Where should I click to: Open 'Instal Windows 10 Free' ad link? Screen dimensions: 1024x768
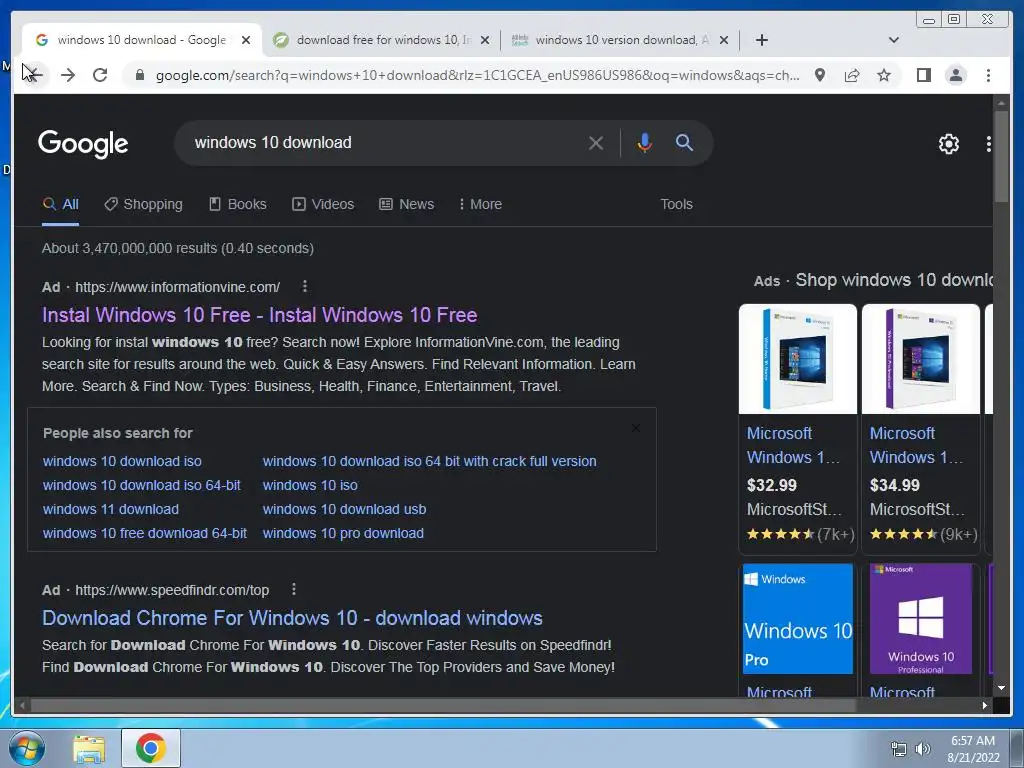coord(259,315)
